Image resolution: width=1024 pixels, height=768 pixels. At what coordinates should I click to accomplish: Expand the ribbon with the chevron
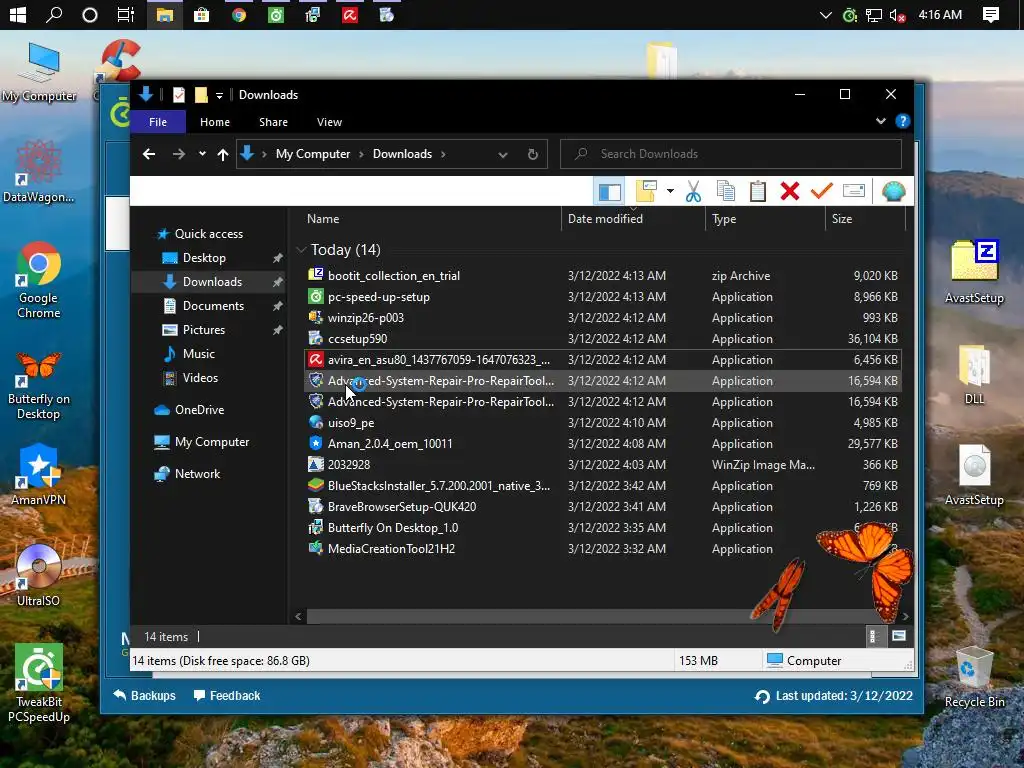[x=880, y=121]
